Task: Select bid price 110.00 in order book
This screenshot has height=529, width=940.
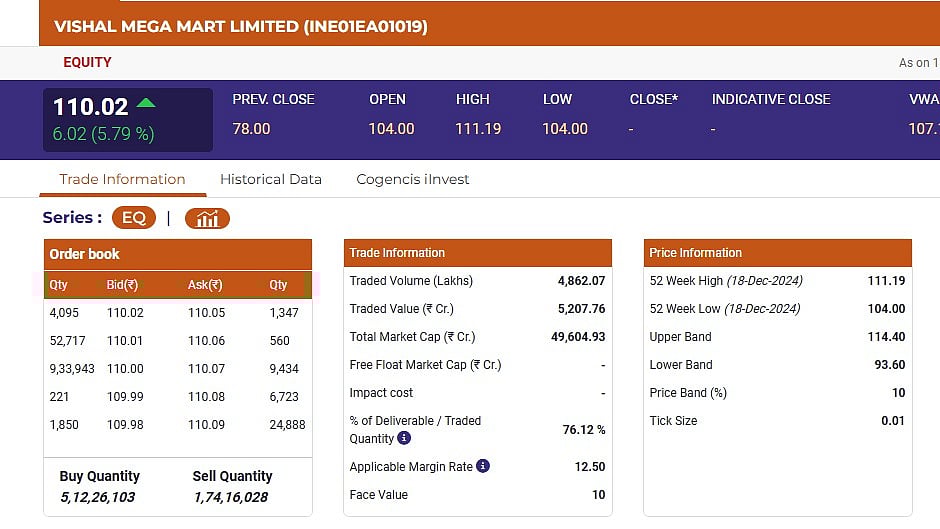Action: click(125, 369)
